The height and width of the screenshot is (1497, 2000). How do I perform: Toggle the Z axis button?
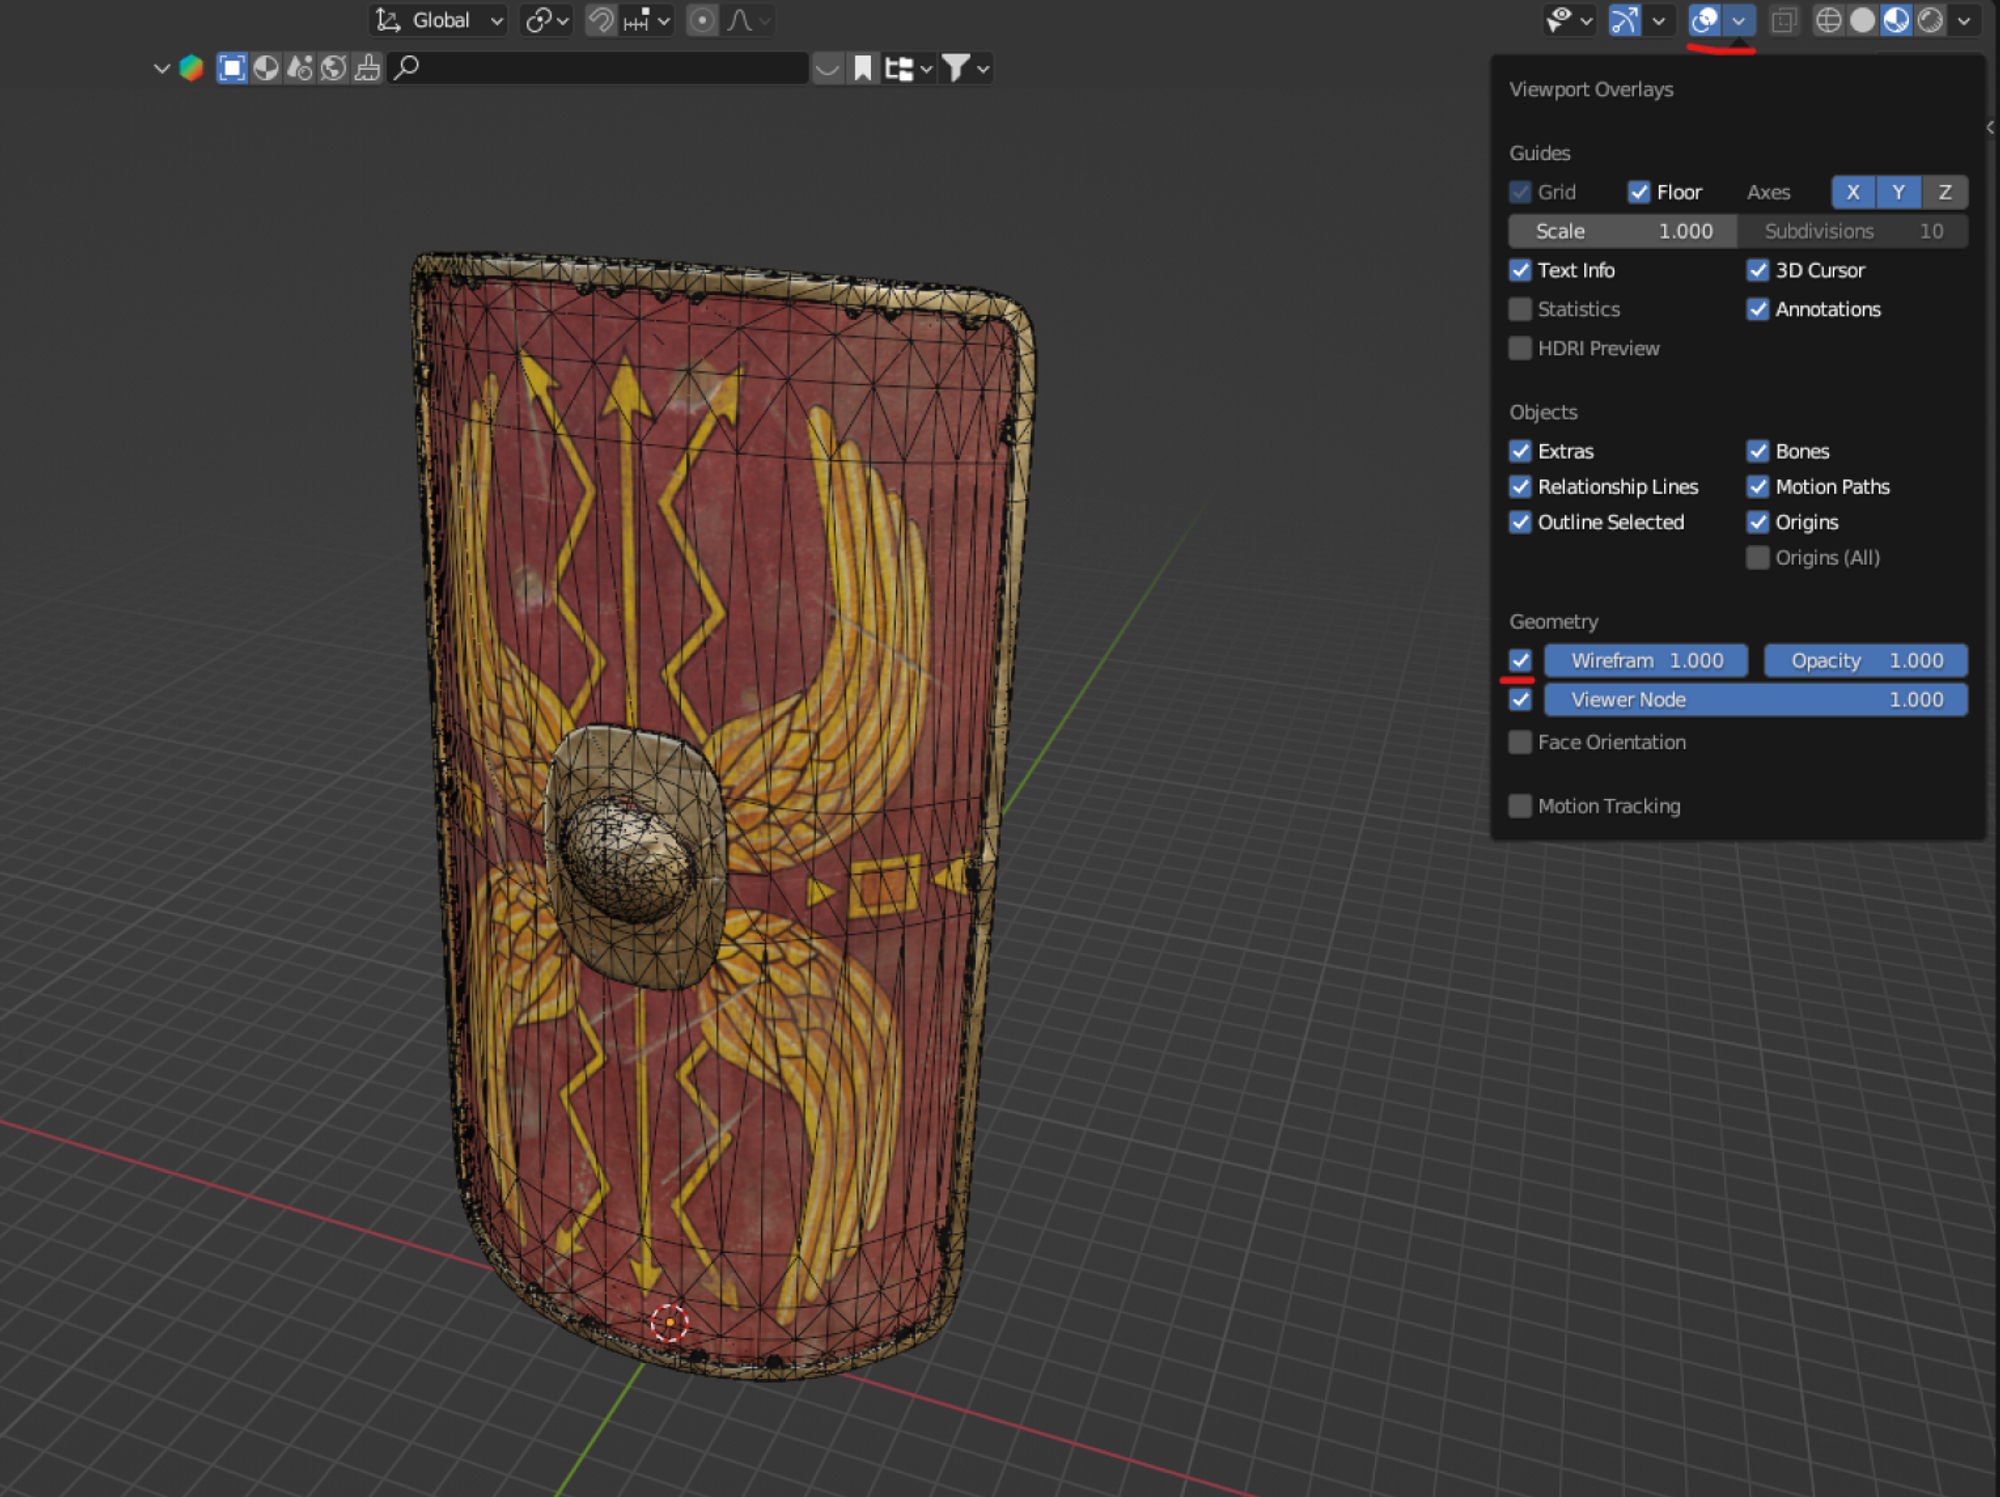tap(1945, 192)
